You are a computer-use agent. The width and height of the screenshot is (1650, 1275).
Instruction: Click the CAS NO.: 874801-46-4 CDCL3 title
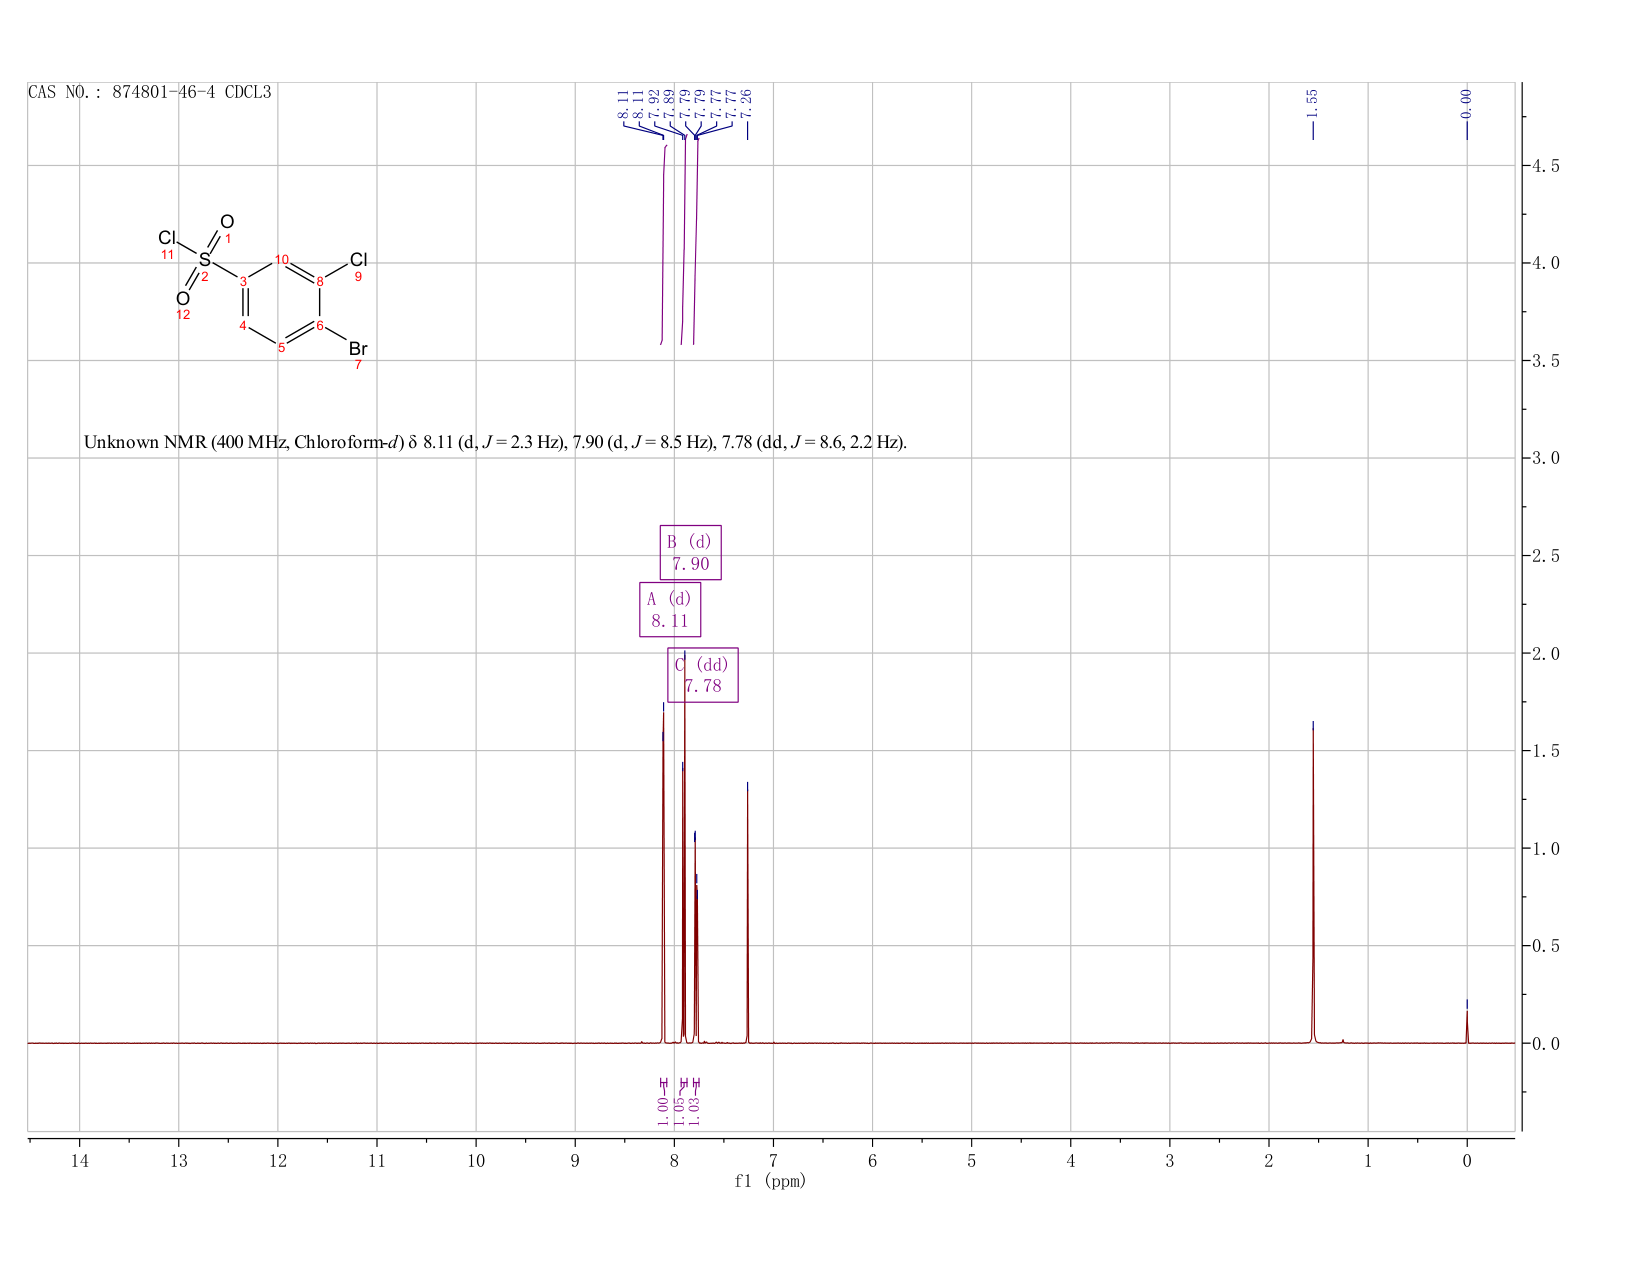point(150,93)
